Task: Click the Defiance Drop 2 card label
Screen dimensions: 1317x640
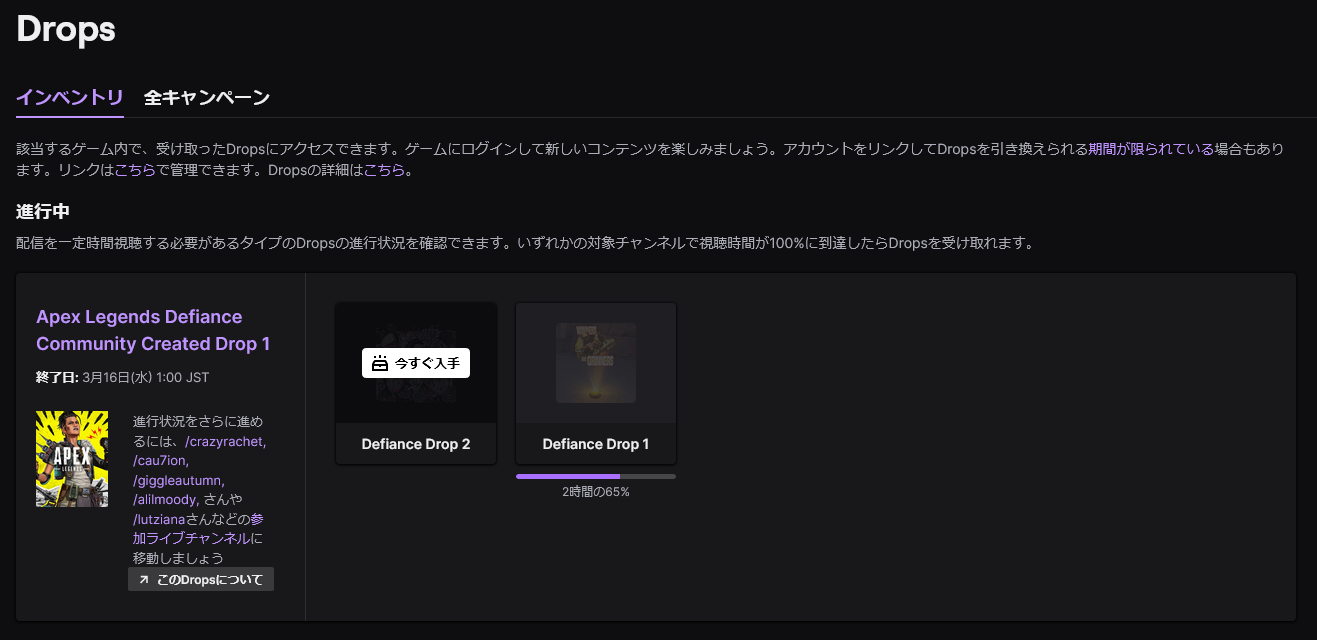Action: click(415, 444)
